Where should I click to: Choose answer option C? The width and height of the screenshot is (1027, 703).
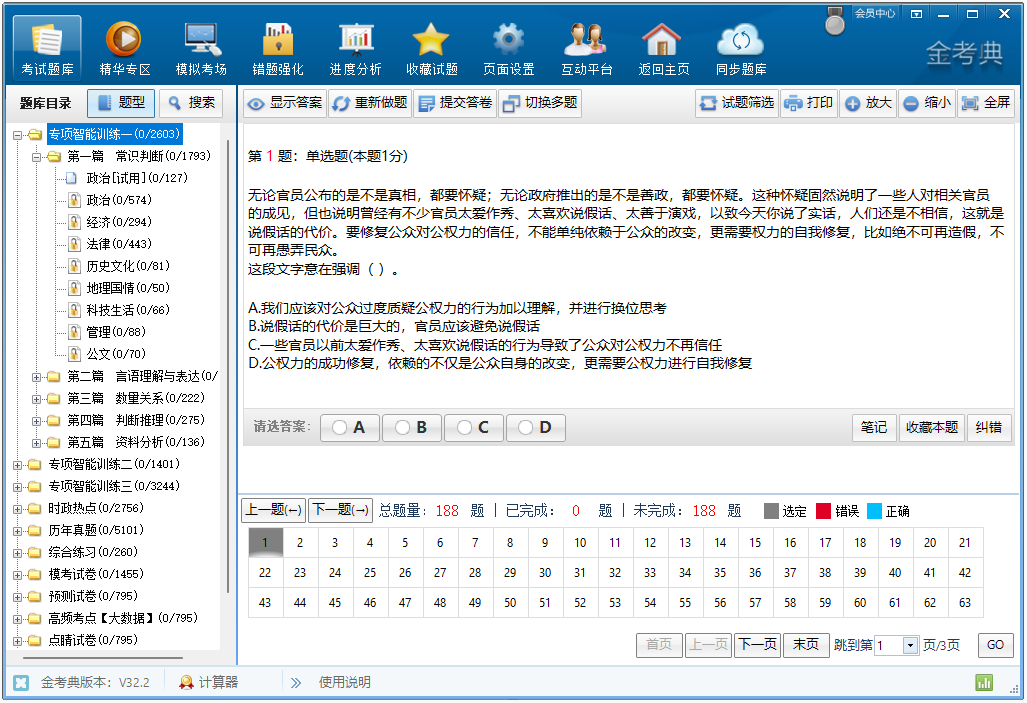(x=473, y=428)
